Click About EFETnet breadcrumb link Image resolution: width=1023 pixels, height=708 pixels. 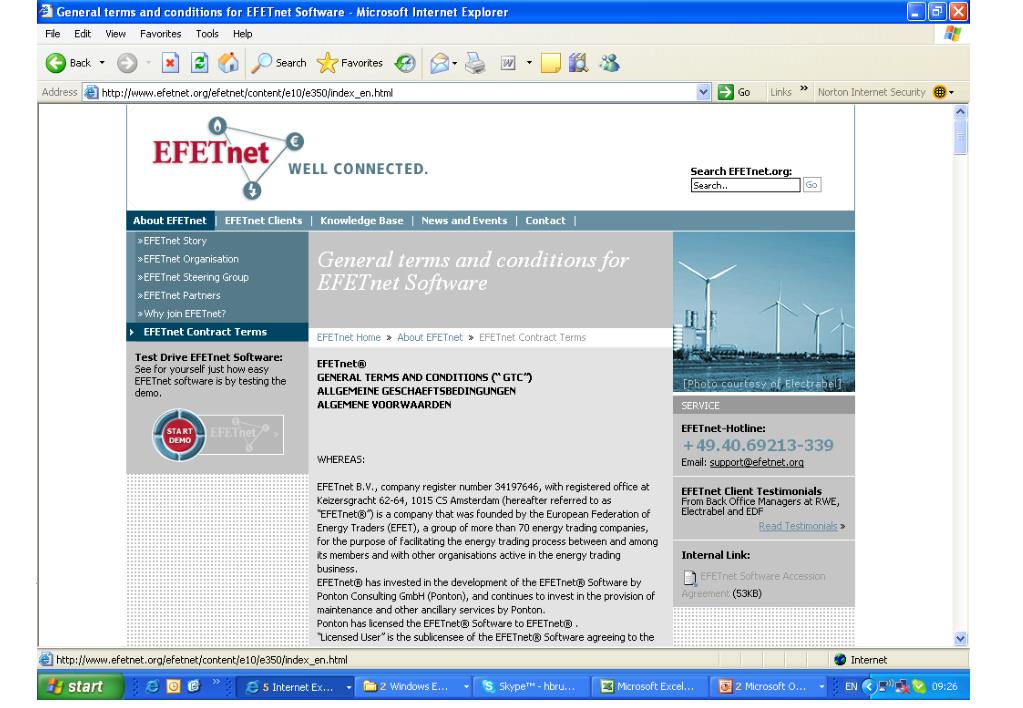(x=429, y=337)
